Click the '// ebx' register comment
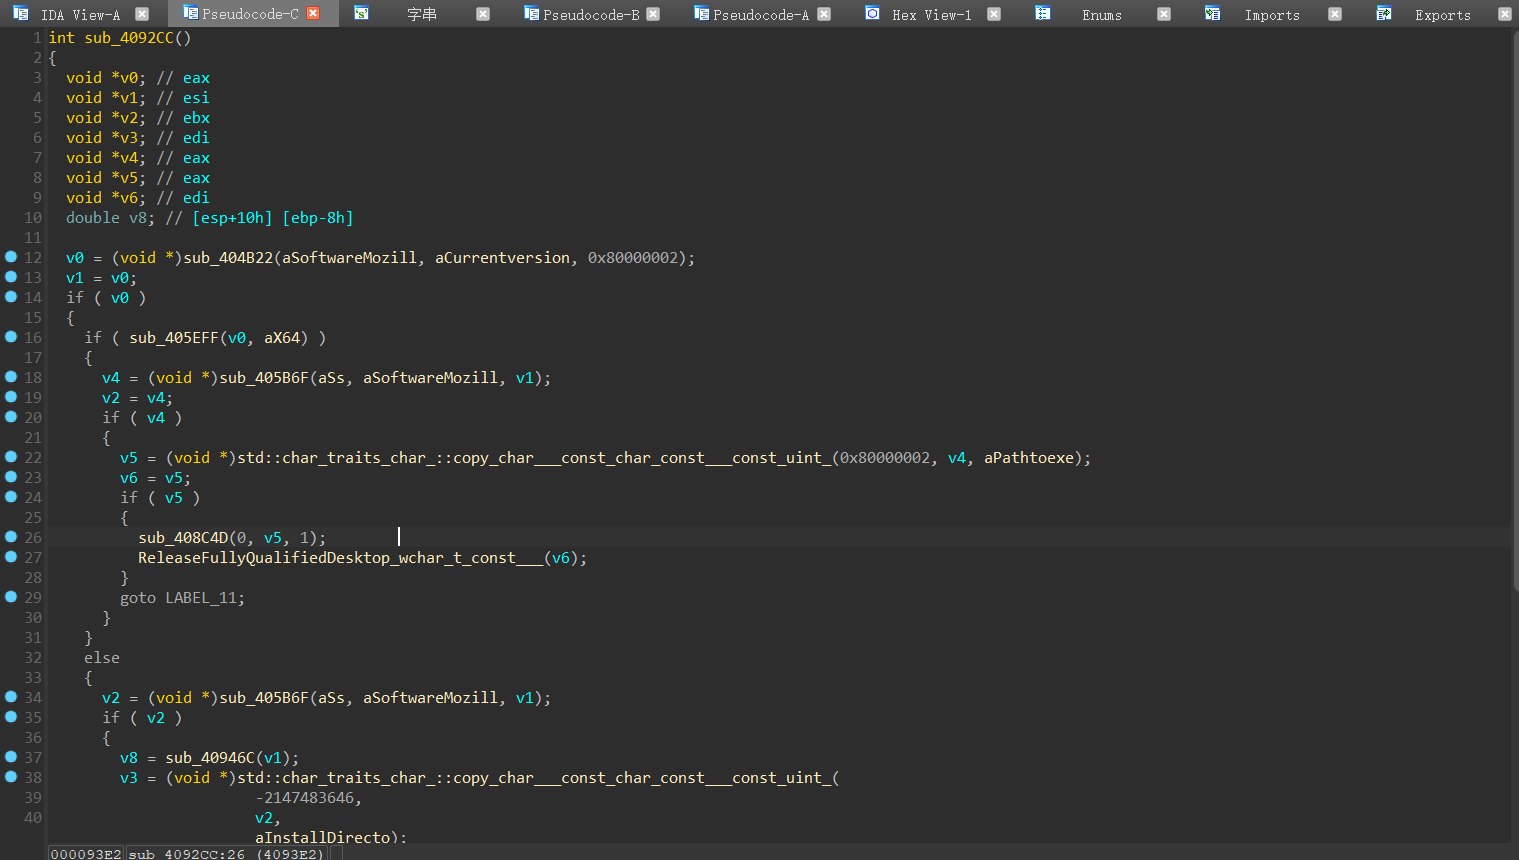This screenshot has width=1519, height=860. click(183, 118)
